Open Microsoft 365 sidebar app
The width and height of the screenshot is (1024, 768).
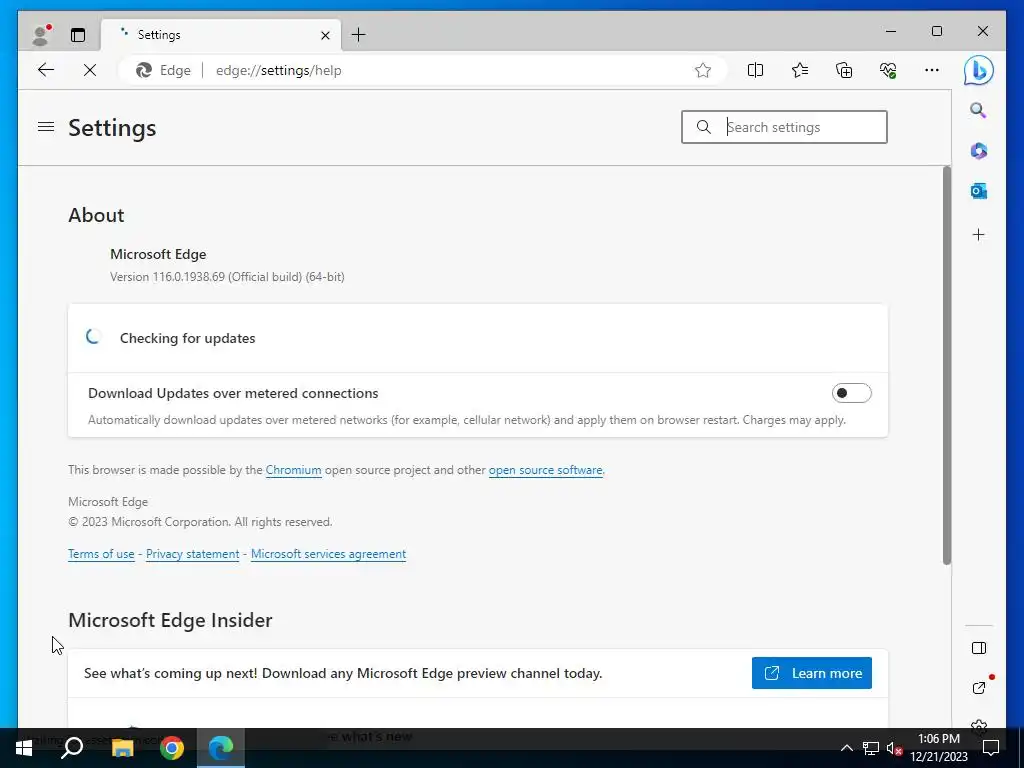[x=978, y=151]
